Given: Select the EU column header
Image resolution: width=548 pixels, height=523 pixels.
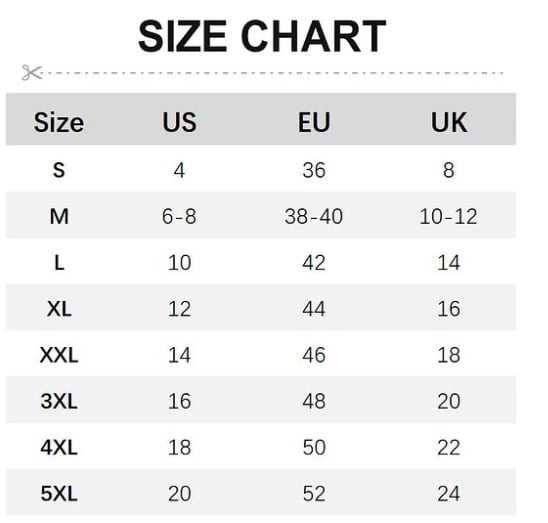Looking at the screenshot, I should (x=314, y=122).
